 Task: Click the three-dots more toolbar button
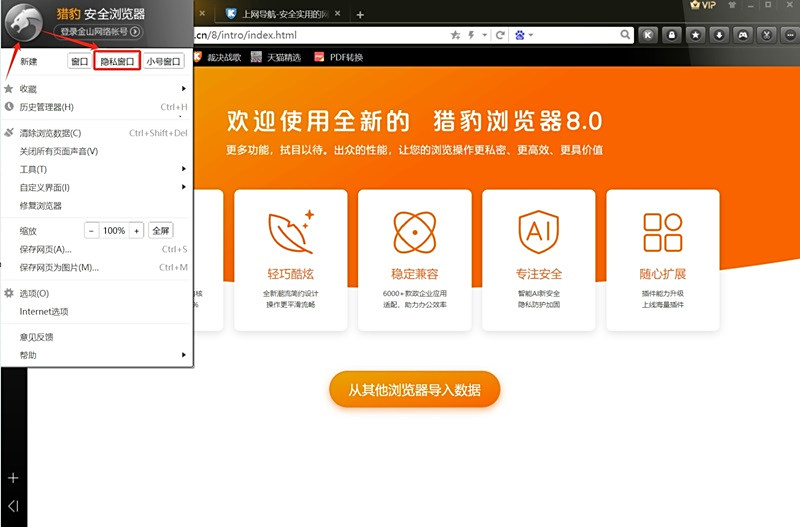tap(790, 35)
